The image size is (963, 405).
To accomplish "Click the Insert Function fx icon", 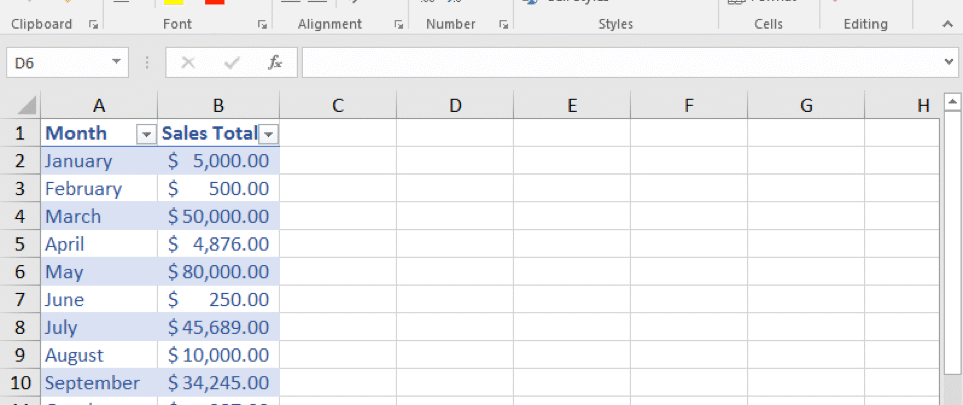I will click(275, 62).
